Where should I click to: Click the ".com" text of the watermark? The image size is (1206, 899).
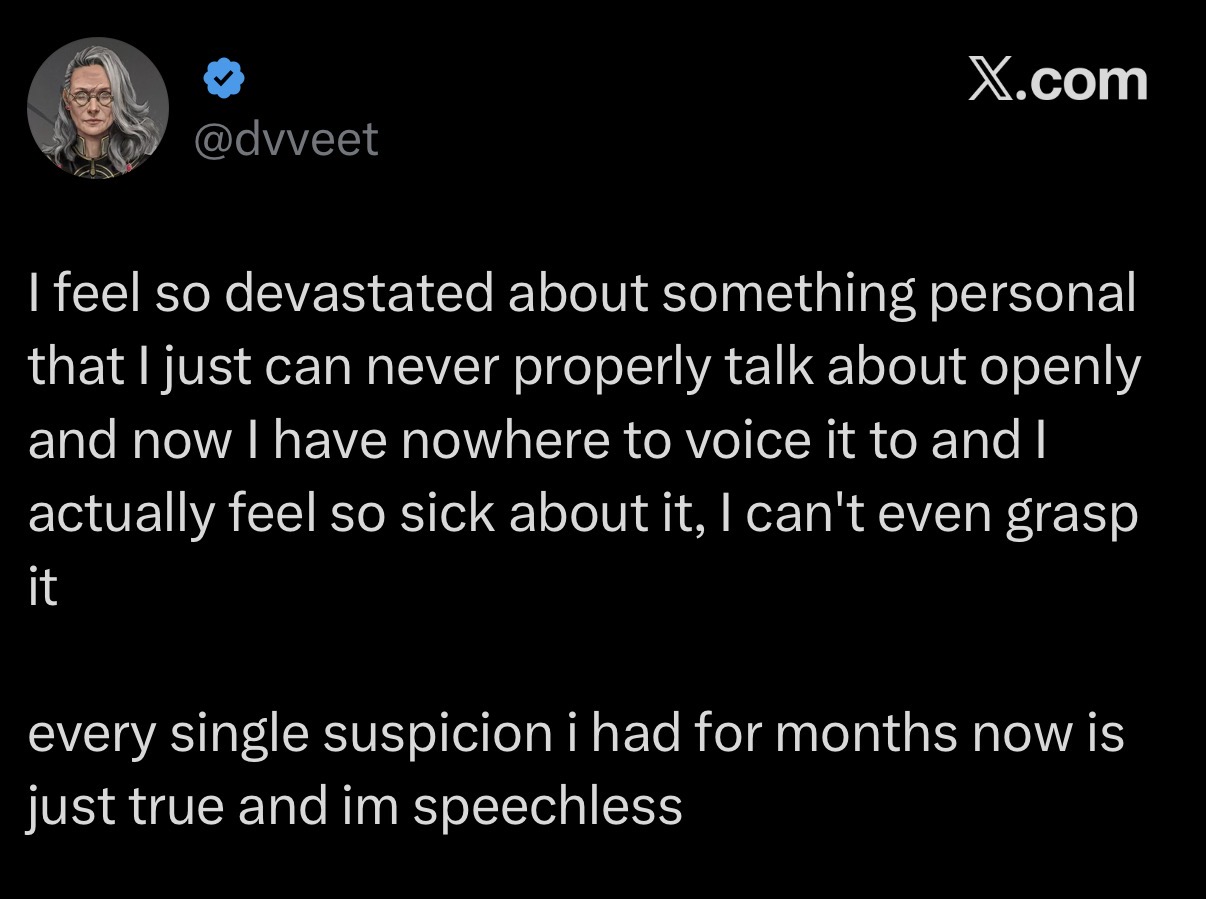point(1083,81)
